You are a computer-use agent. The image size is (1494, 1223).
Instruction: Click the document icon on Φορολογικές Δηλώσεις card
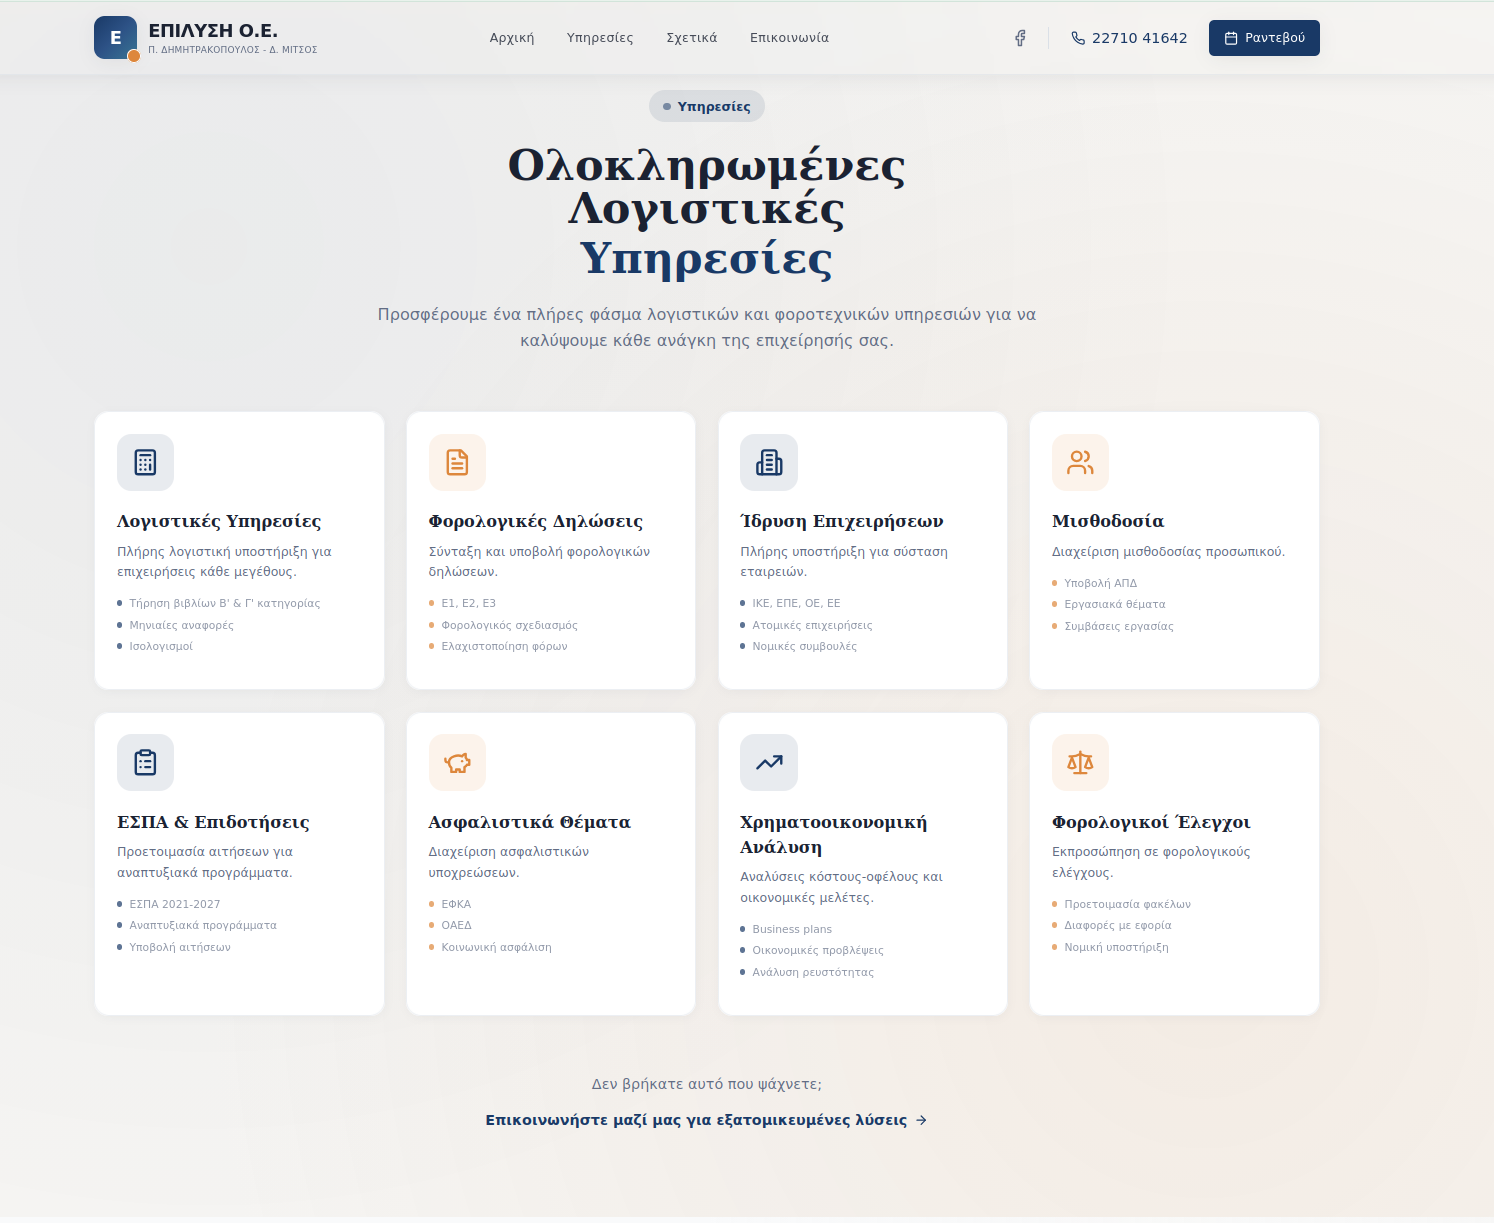point(457,462)
